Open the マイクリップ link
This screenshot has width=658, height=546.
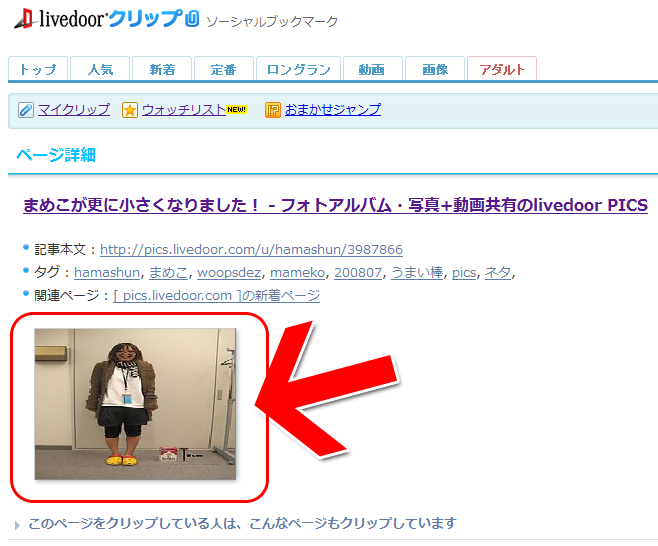[x=74, y=110]
